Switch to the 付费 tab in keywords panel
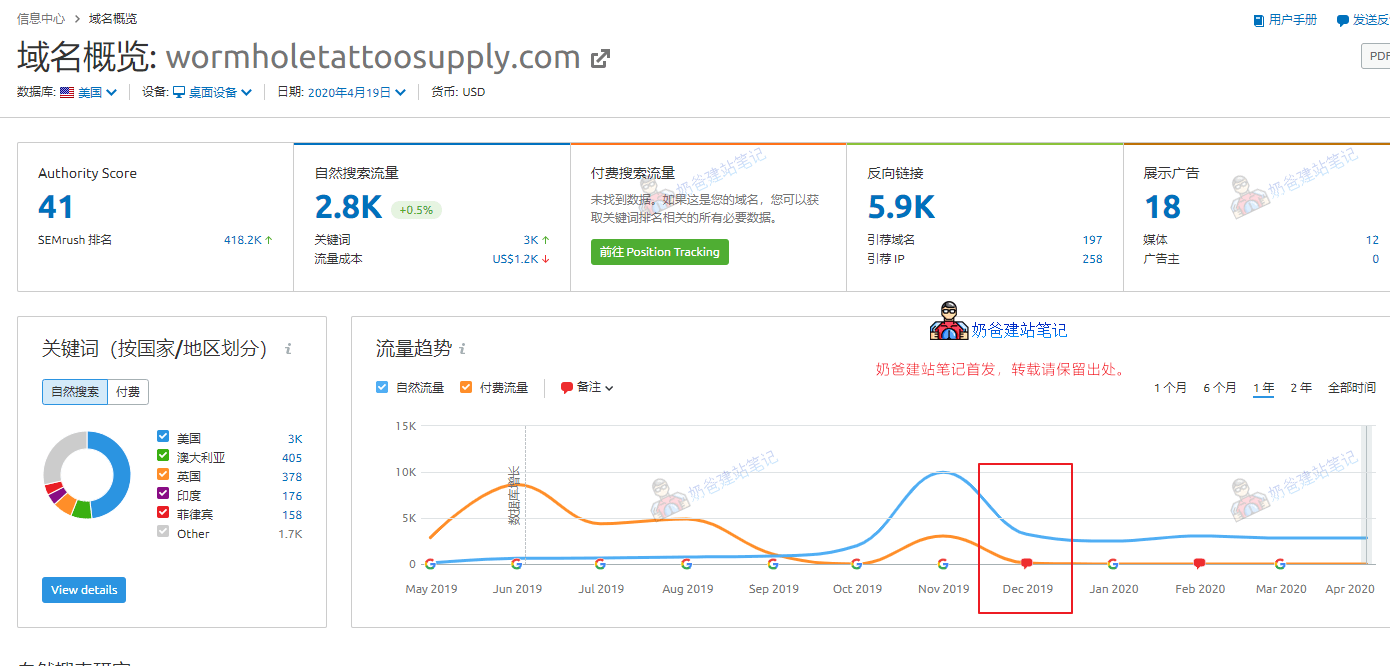 (128, 392)
